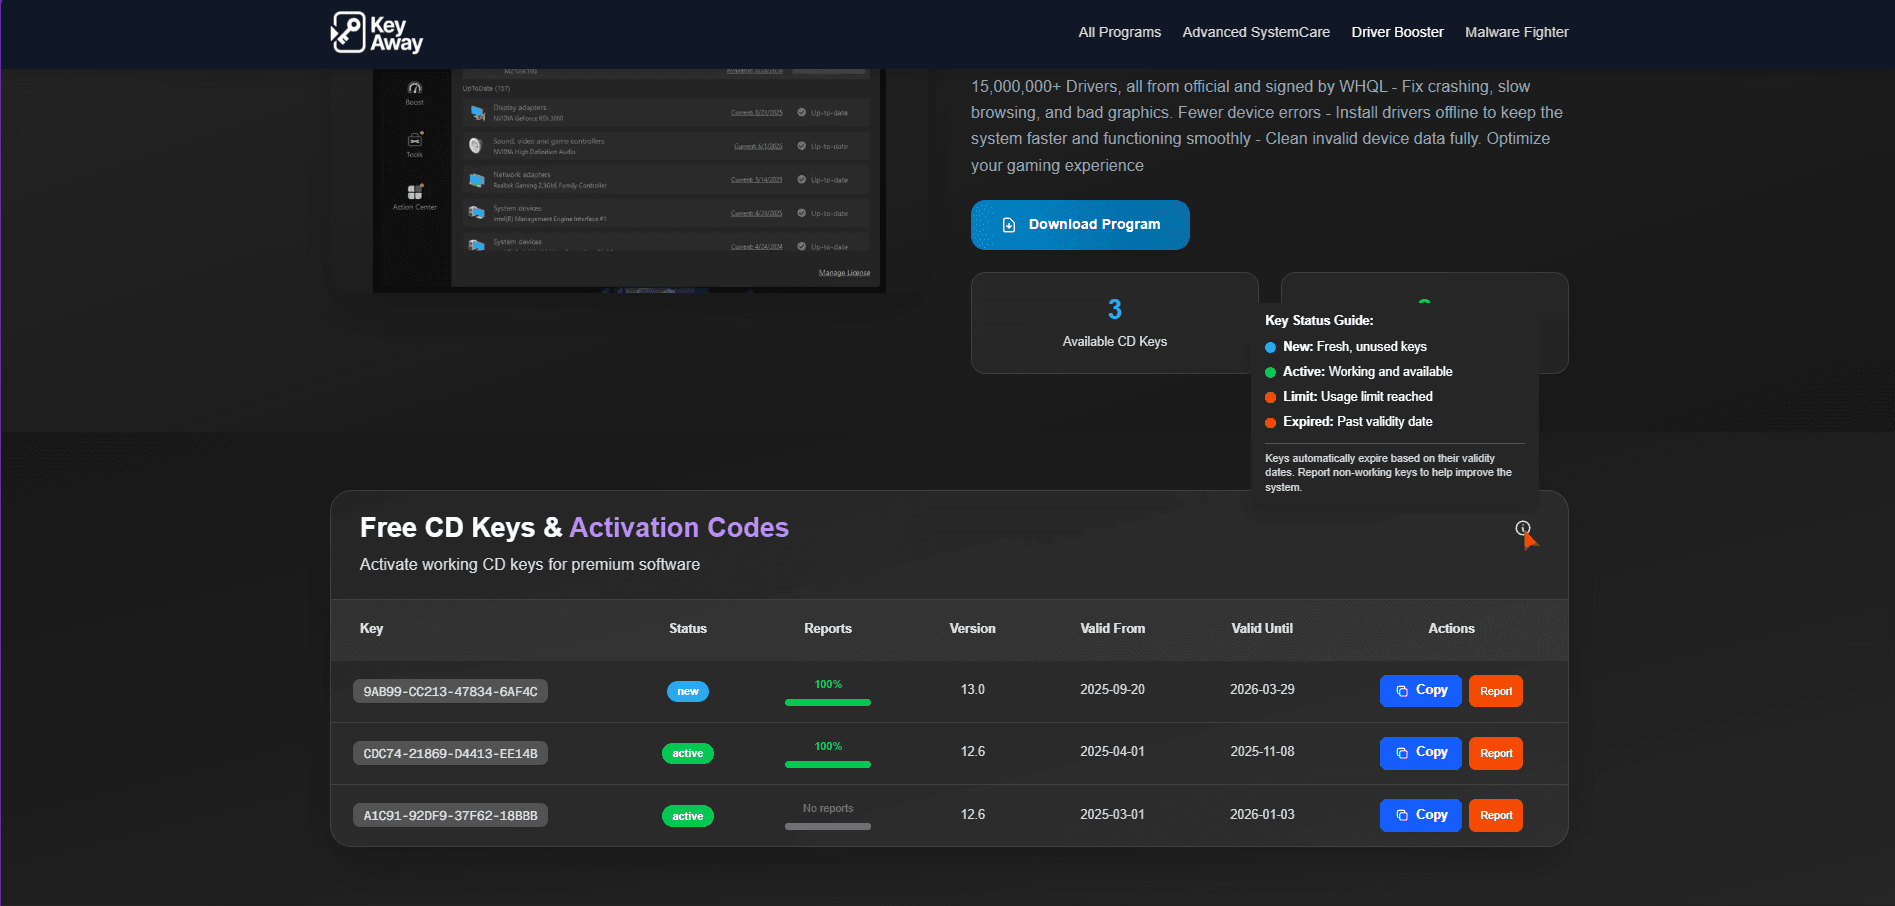Report the CDC74-21869 key
Screen dimensions: 1895x906
1495,753
